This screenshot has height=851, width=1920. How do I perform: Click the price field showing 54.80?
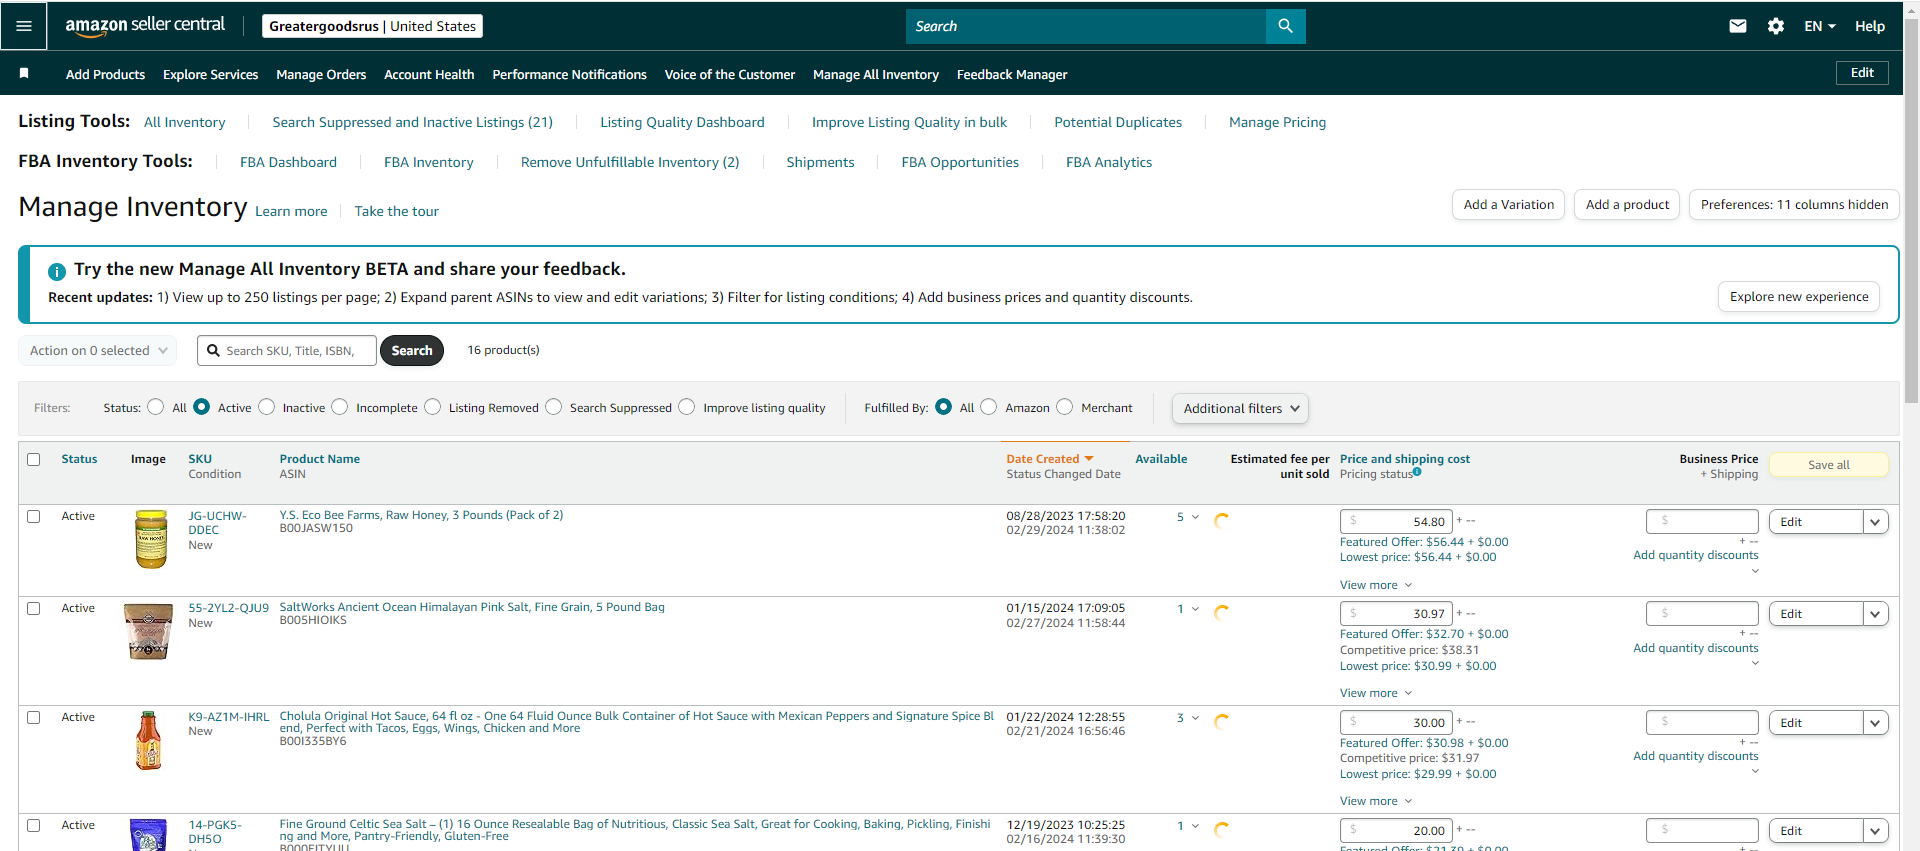[1396, 522]
